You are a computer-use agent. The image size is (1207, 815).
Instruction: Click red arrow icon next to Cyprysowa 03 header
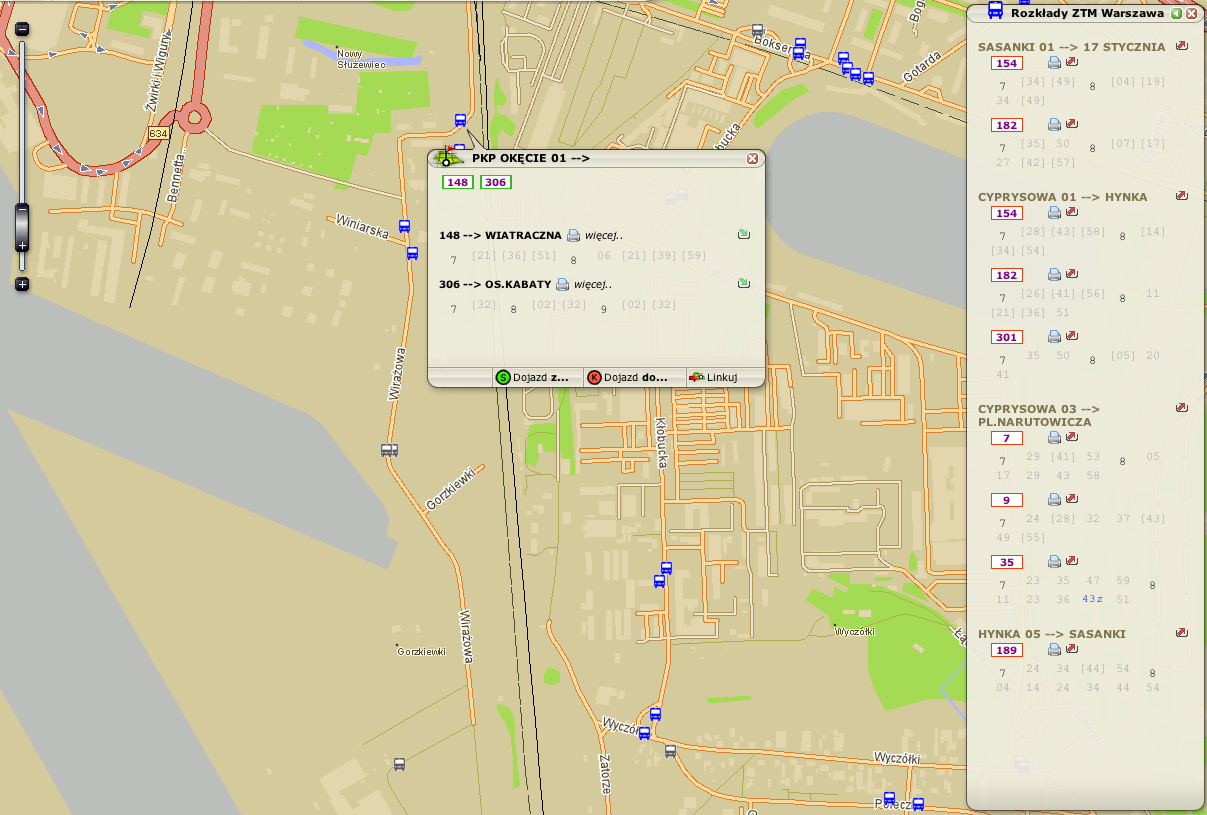coord(1182,408)
